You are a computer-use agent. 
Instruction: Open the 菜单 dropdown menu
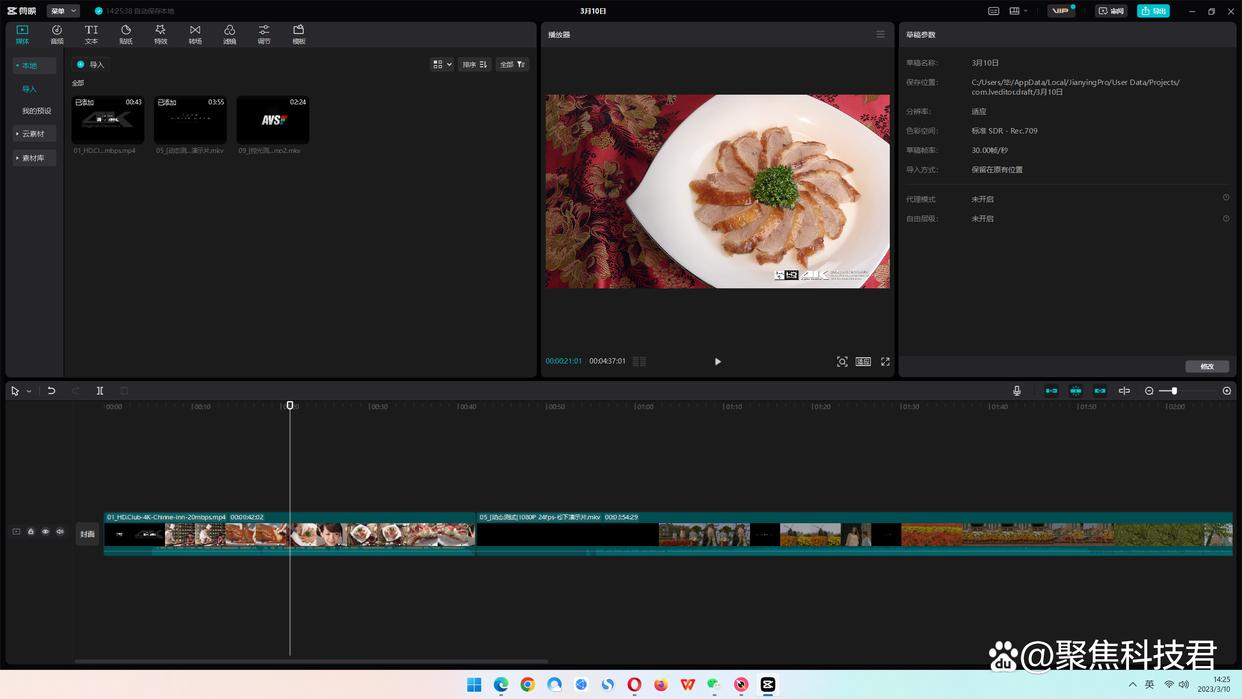[62, 11]
